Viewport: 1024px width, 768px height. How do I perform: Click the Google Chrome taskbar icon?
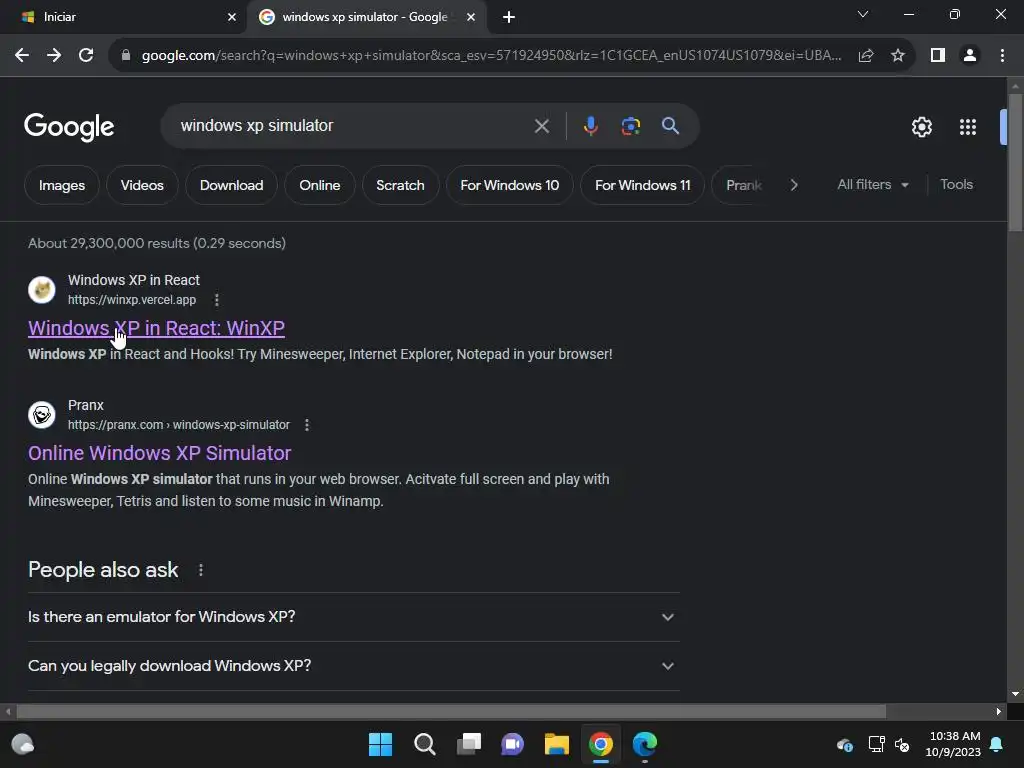click(x=601, y=744)
